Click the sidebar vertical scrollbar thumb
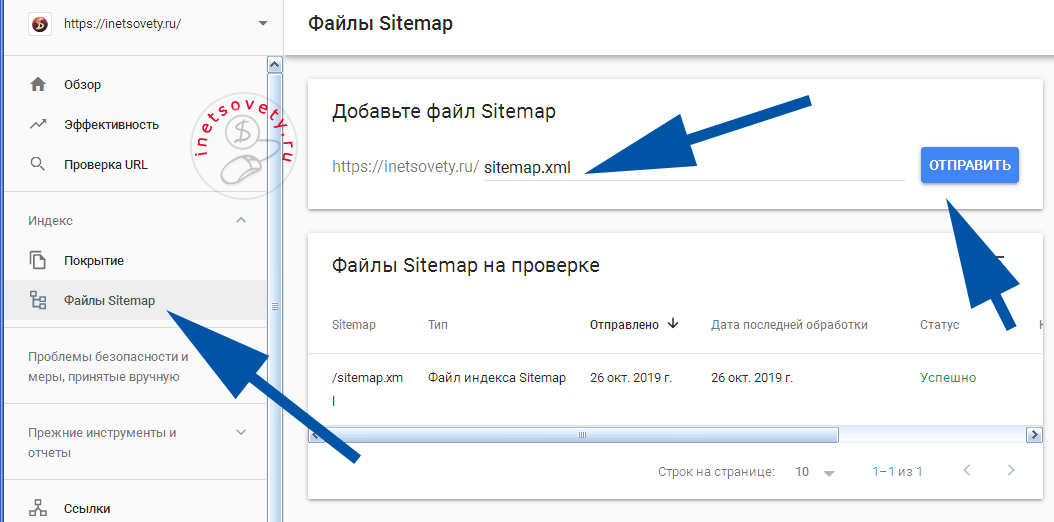This screenshot has height=522, width=1054. 274,307
